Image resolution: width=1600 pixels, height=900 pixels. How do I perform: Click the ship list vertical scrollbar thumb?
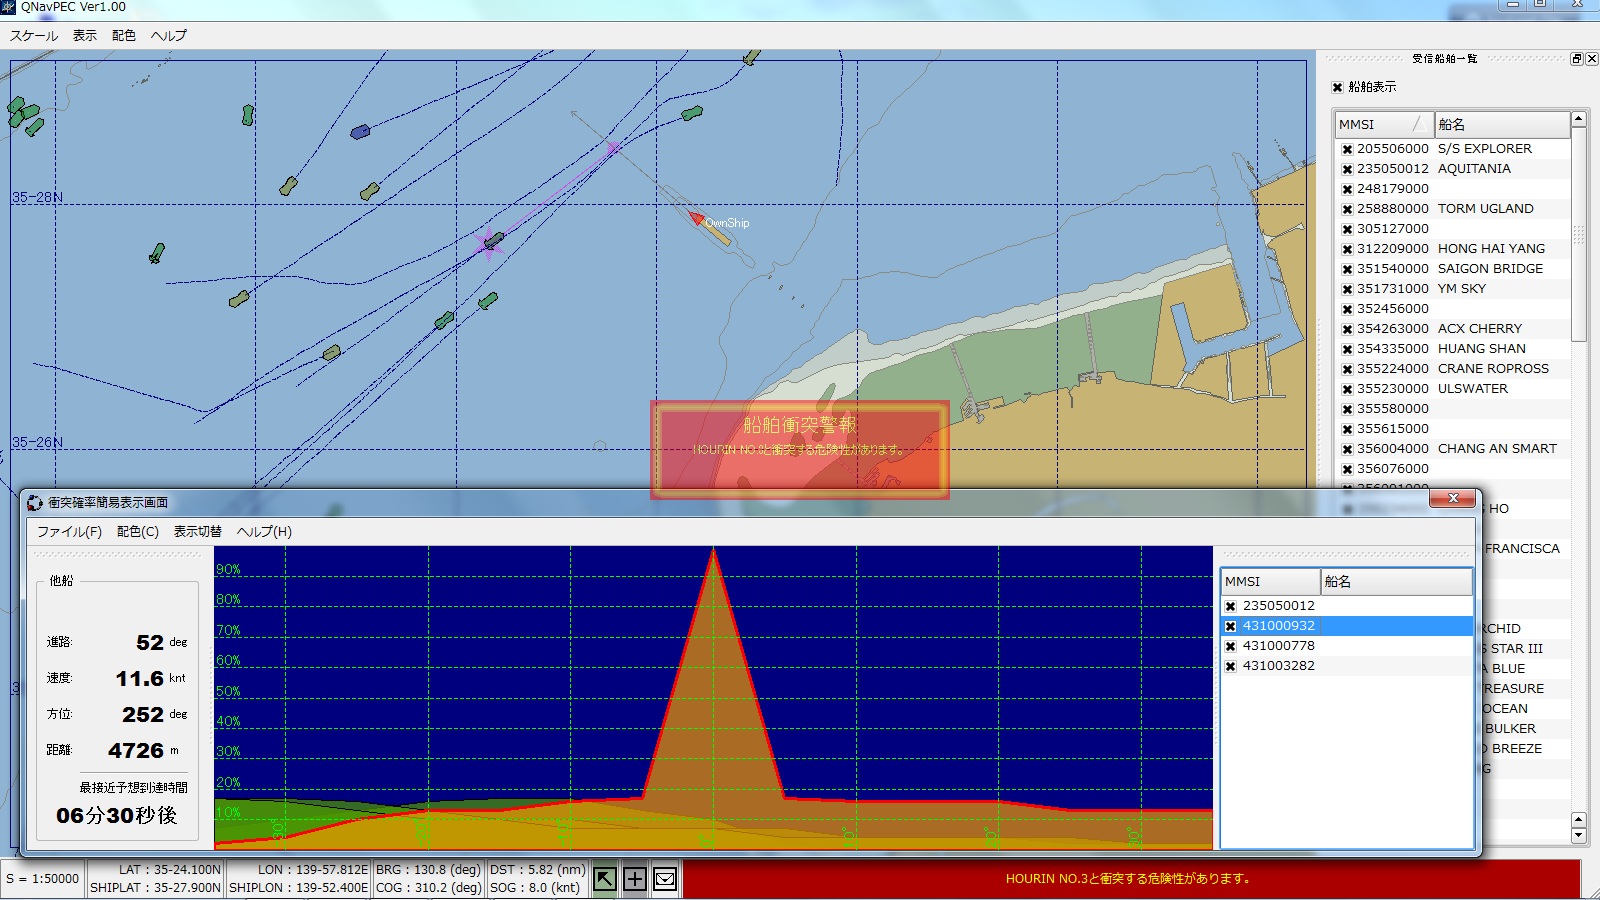[x=1579, y=234]
